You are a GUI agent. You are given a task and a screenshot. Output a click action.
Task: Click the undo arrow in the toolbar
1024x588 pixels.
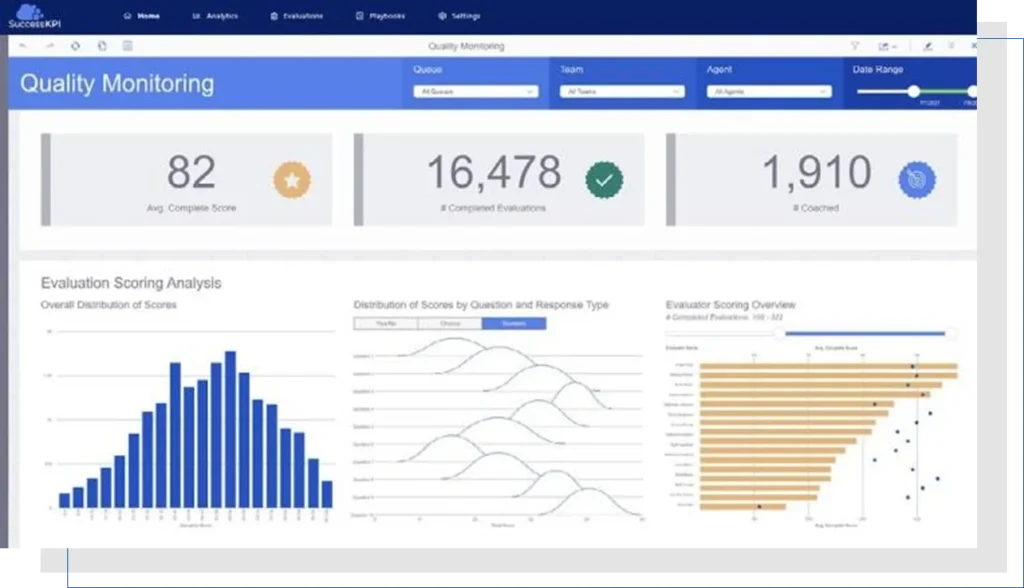point(23,46)
